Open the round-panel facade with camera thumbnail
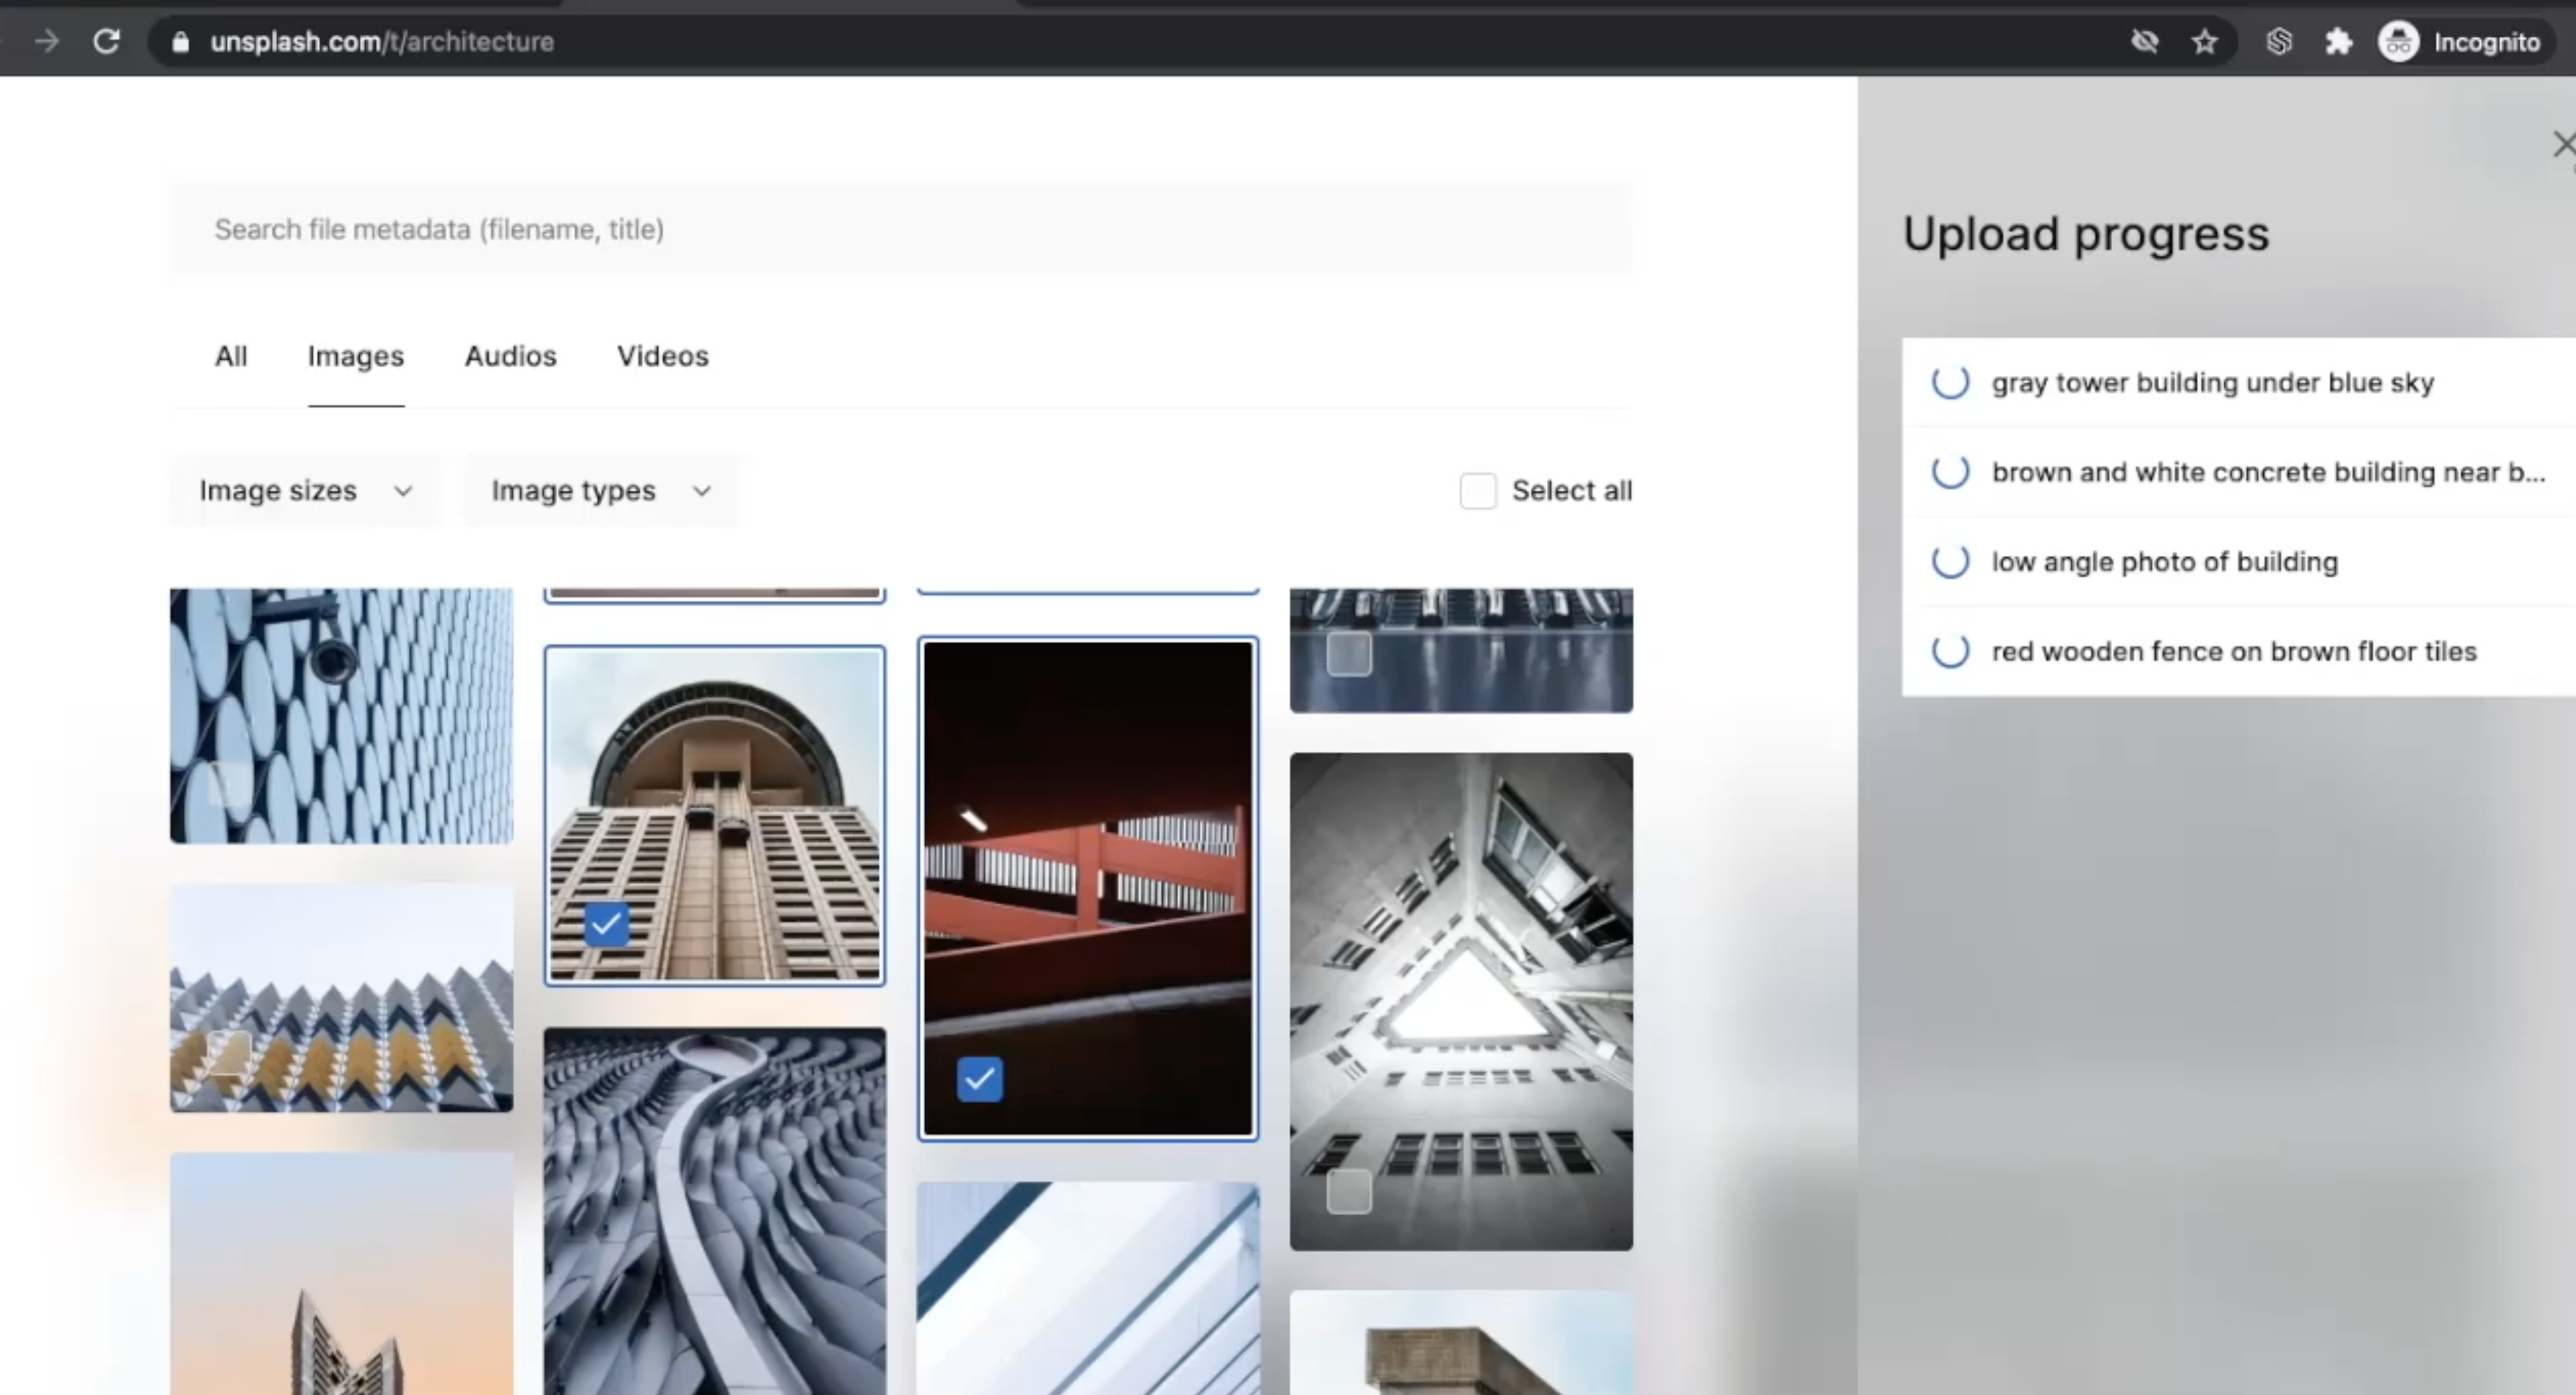The height and width of the screenshot is (1395, 2576). click(x=341, y=715)
